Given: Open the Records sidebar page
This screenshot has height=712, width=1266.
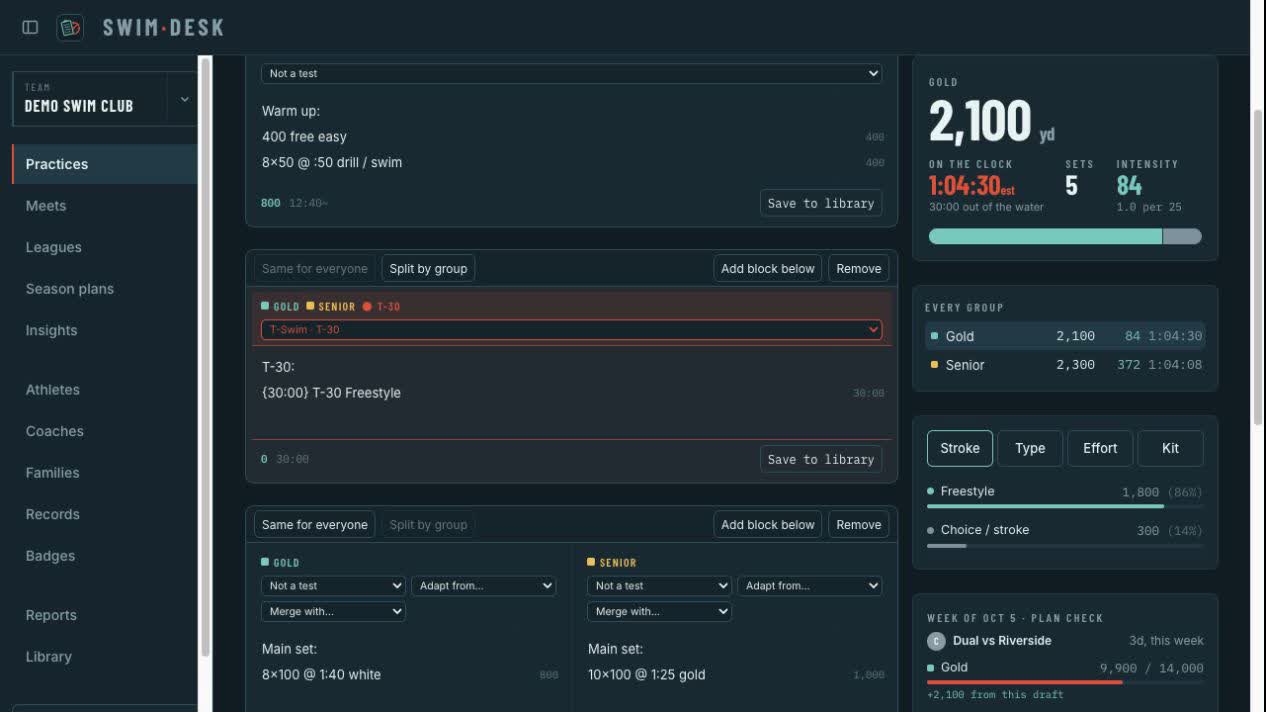Looking at the screenshot, I should point(105,514).
